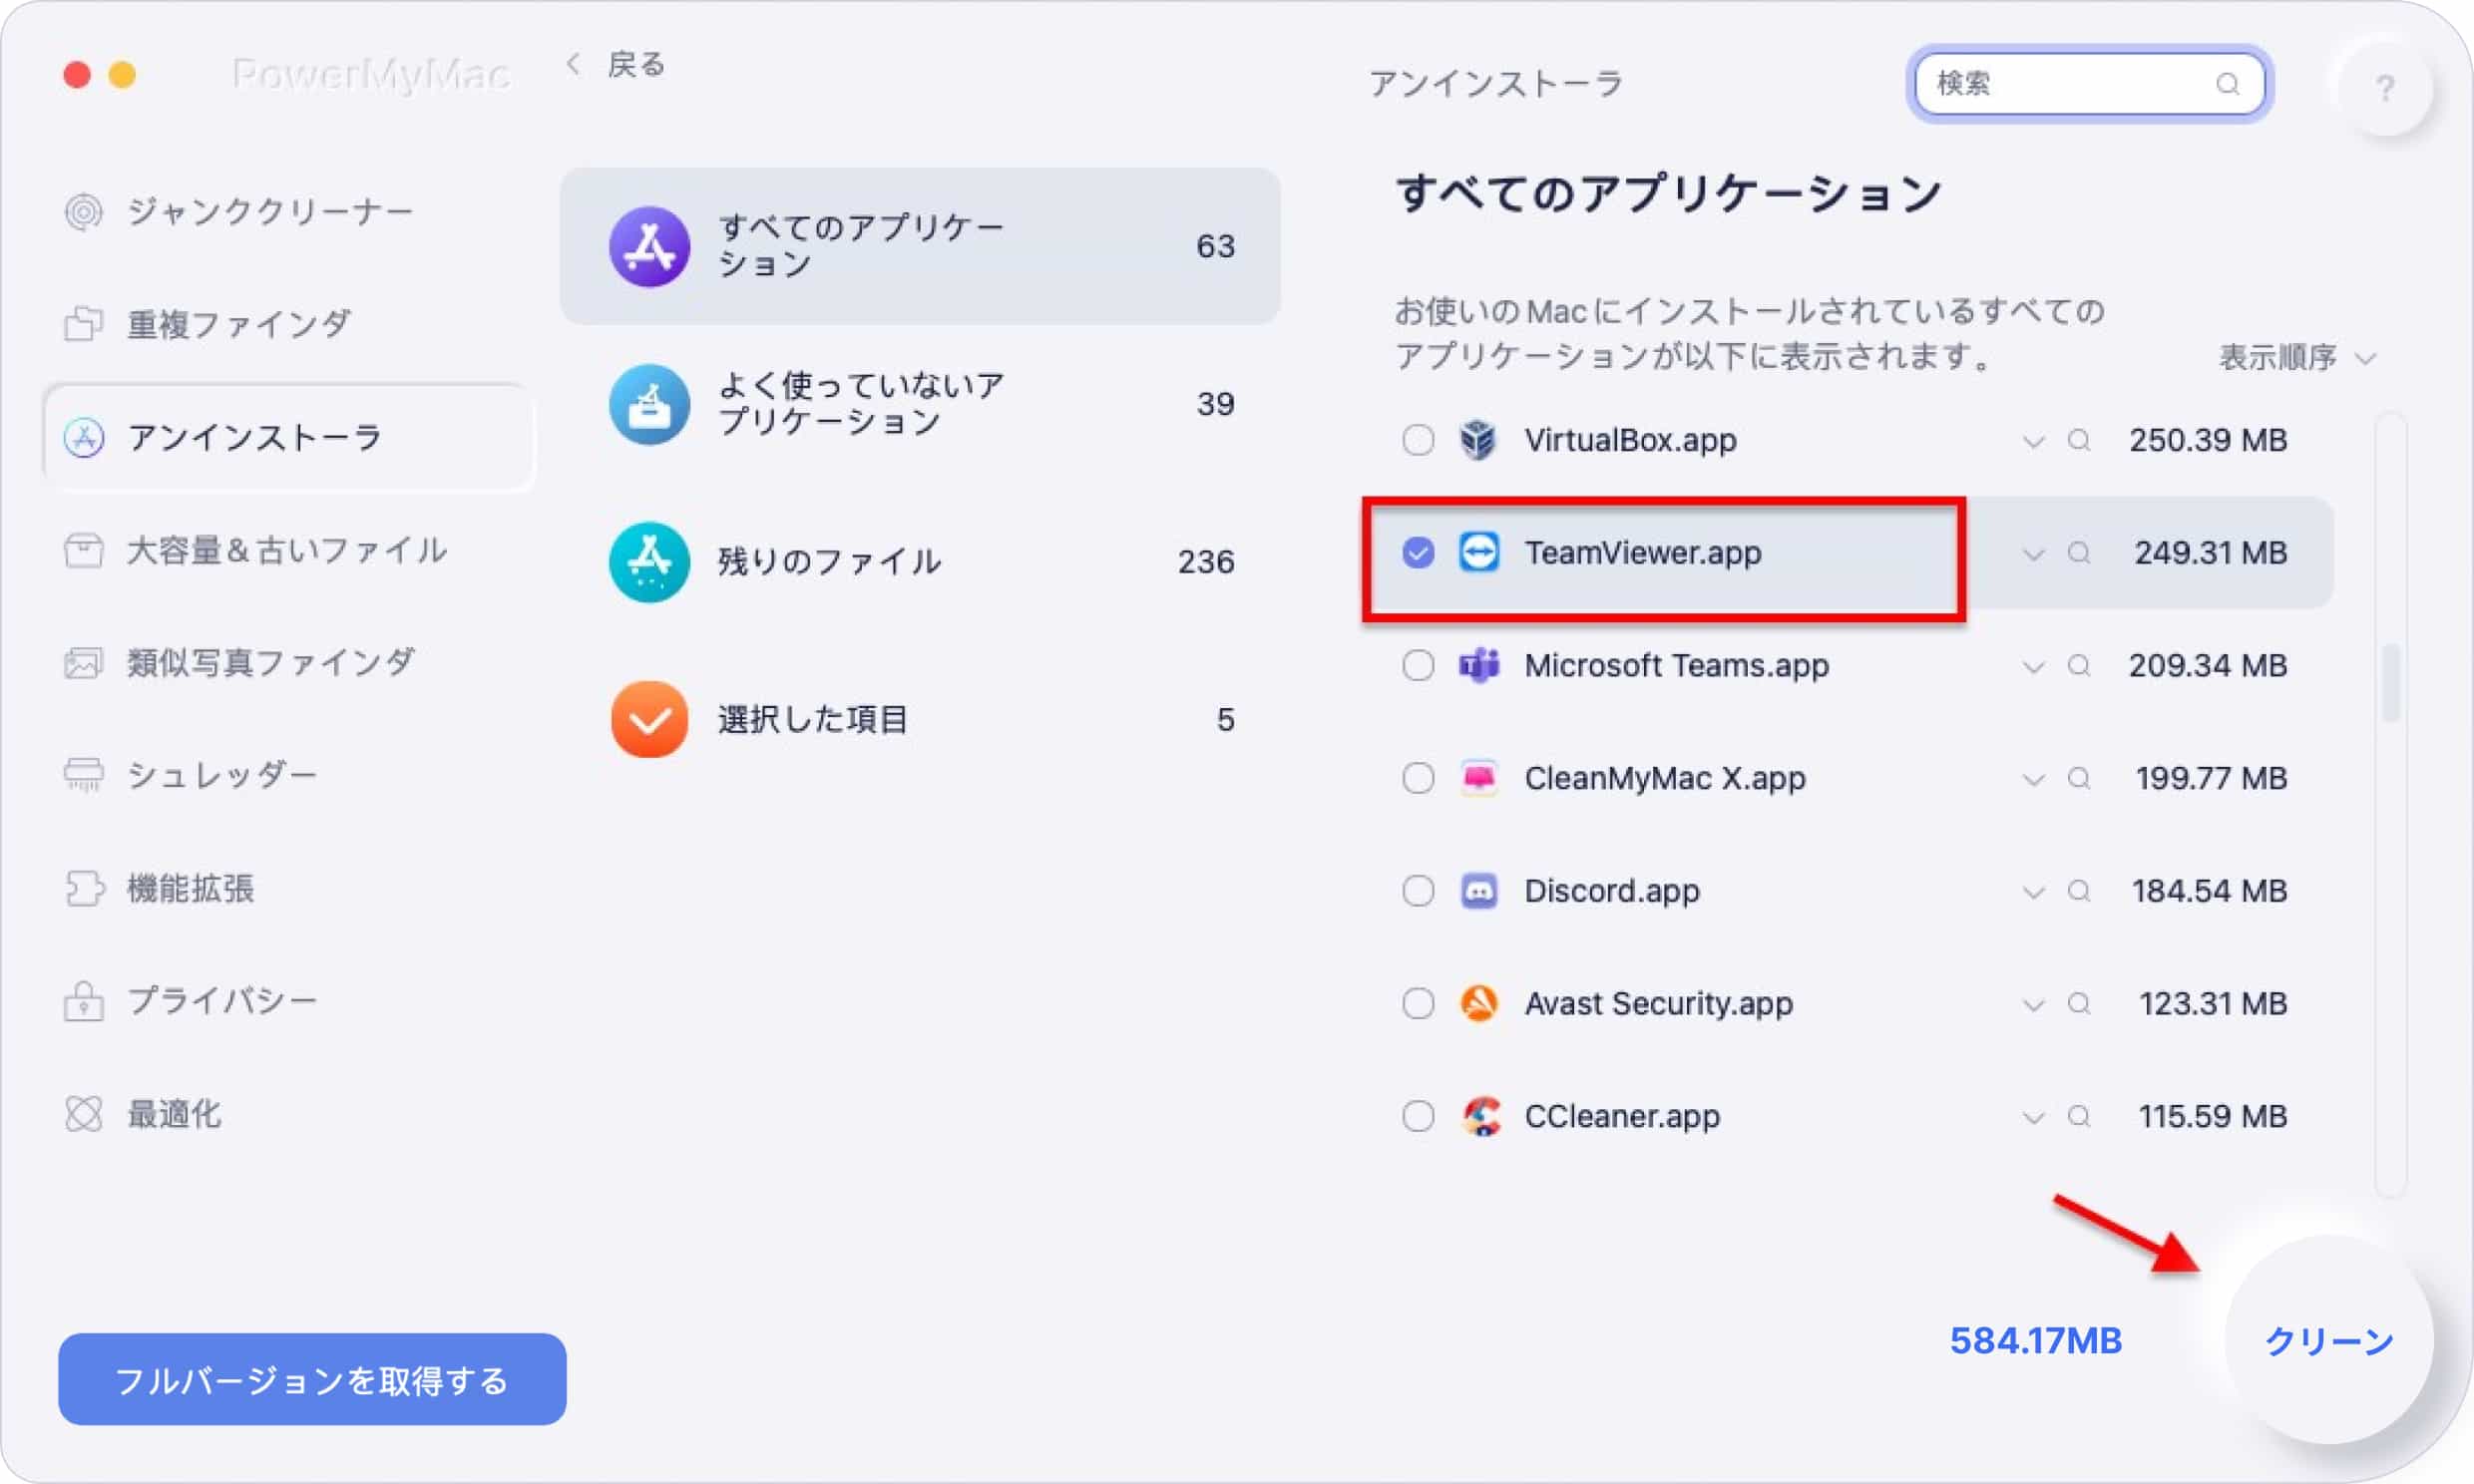2474x1484 pixels.
Task: Click into the 検索 search field
Action: [2090, 84]
